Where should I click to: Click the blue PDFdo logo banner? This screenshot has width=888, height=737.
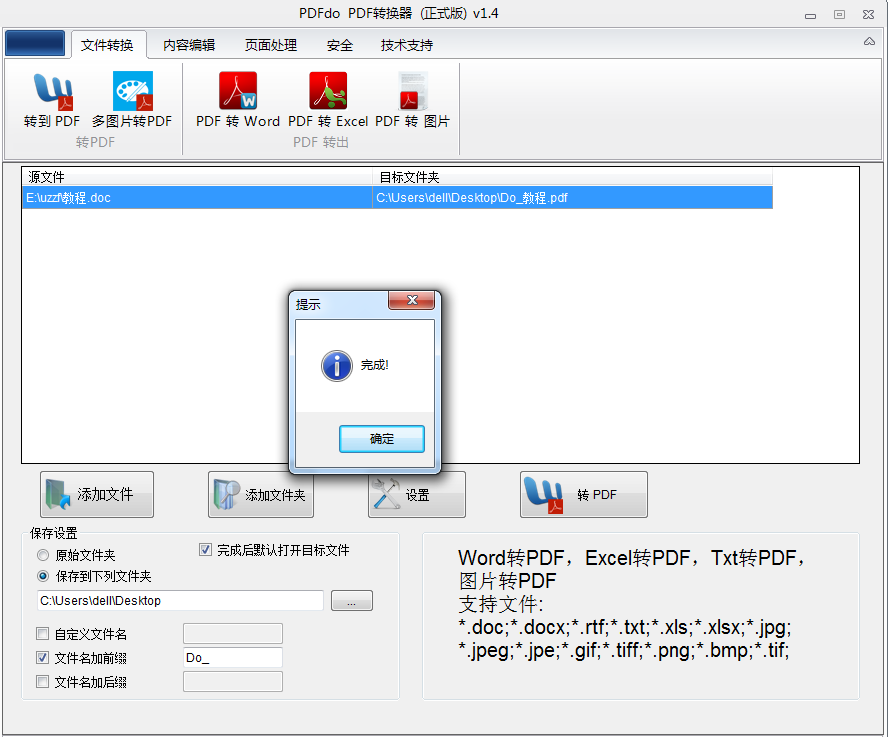[x=36, y=42]
